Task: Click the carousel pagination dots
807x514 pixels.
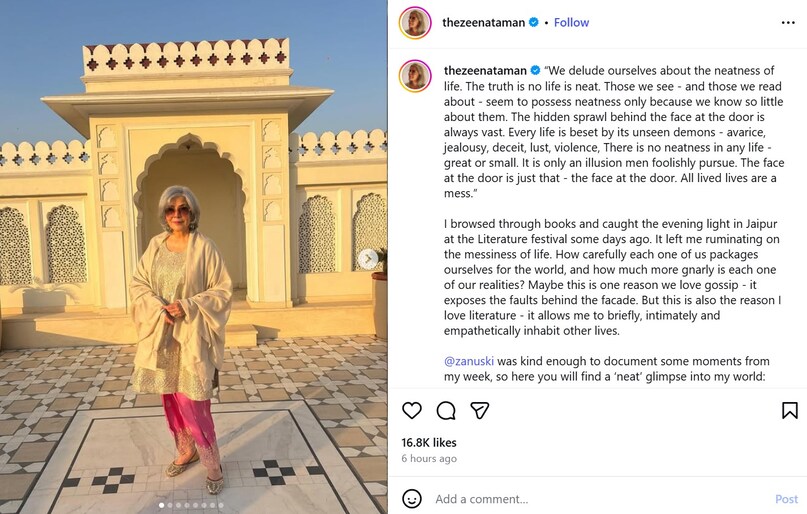Action: tap(194, 505)
